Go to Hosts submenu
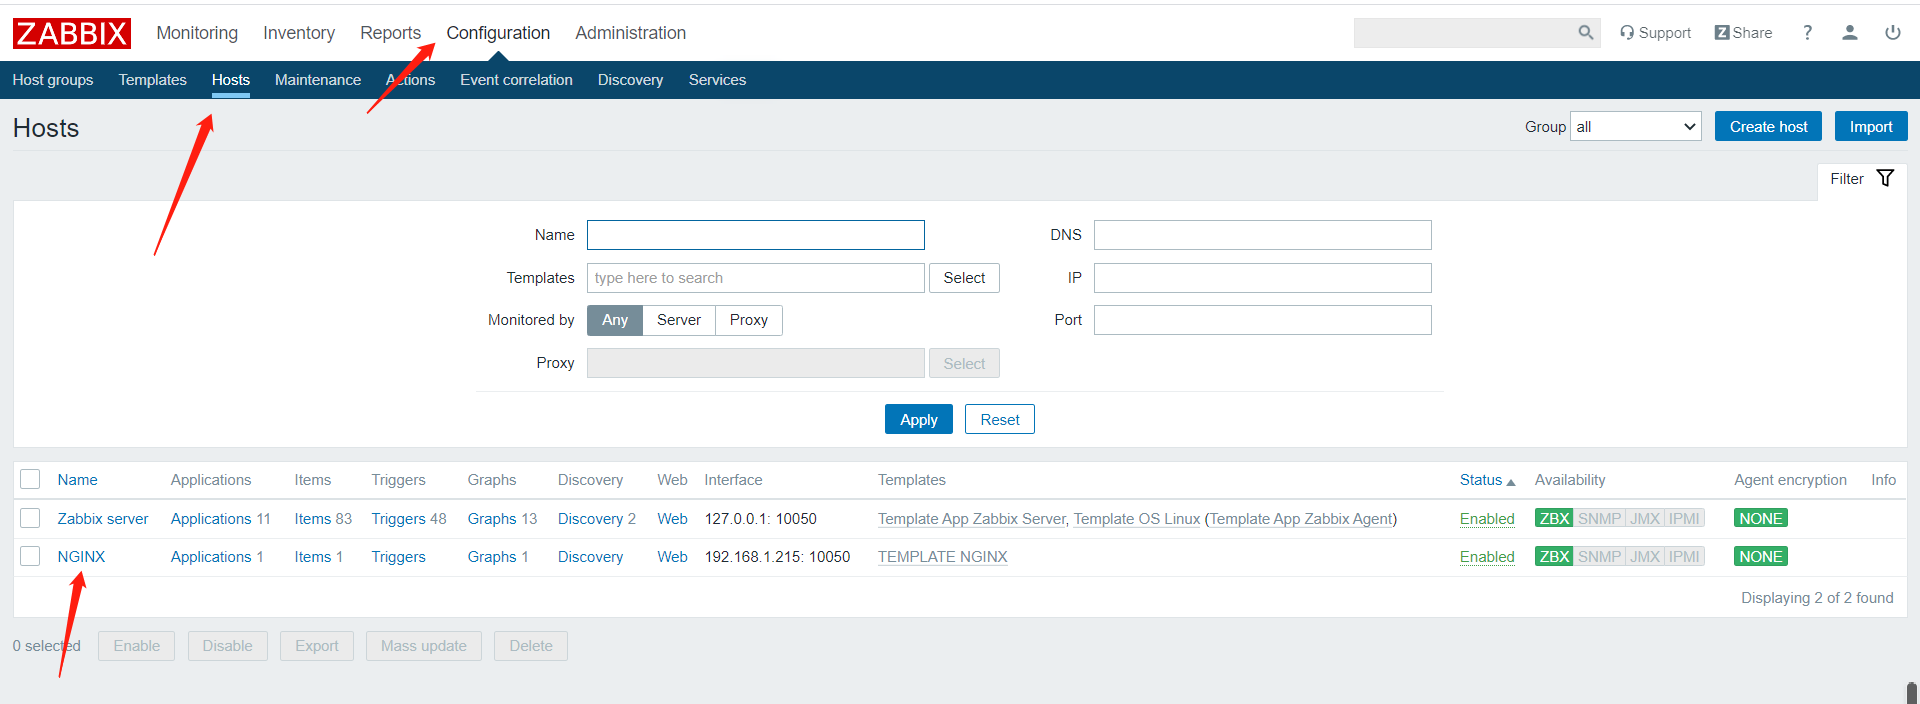Image resolution: width=1920 pixels, height=704 pixels. 231,80
